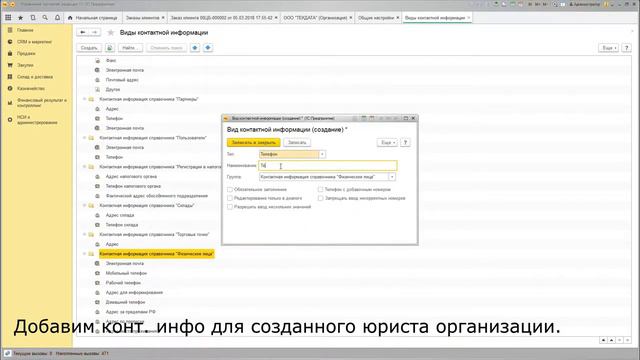640x360 pixels.
Task: Click the forward navigation arrow
Action: coord(95,32)
